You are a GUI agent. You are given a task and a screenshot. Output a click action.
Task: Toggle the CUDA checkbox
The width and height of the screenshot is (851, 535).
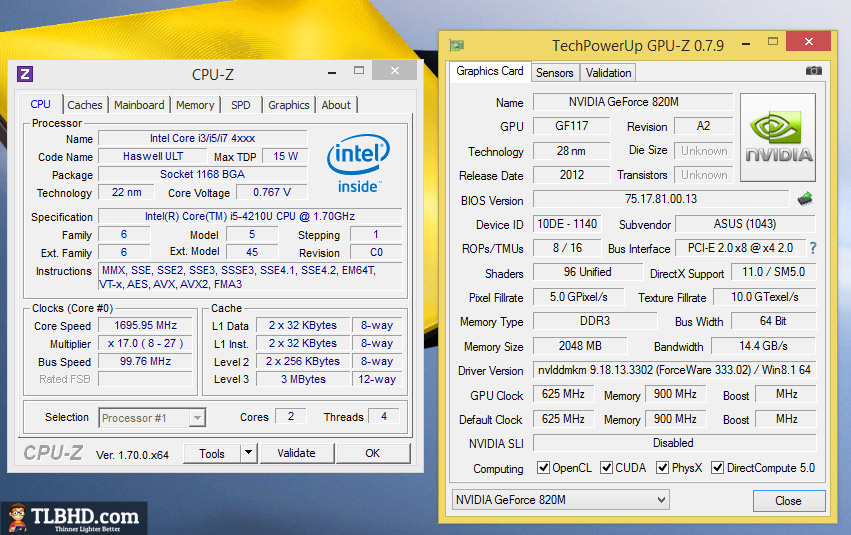[x=606, y=467]
